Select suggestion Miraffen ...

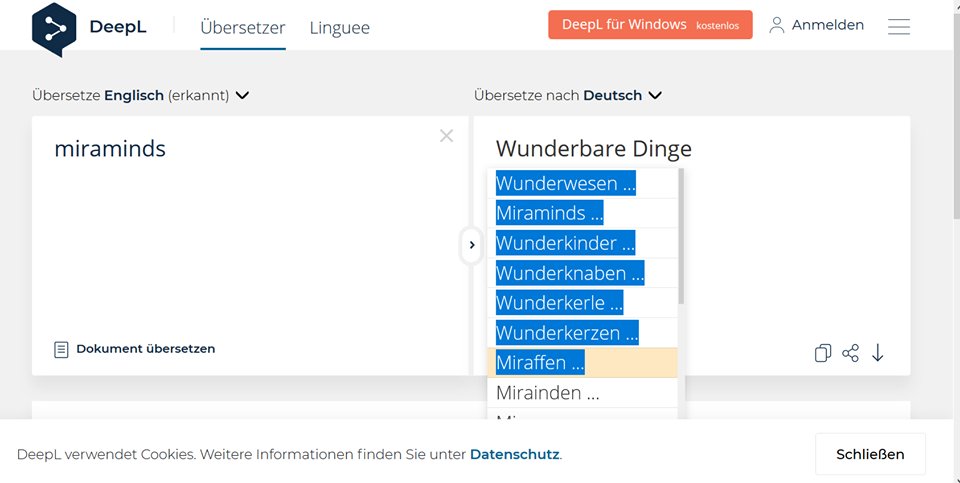[582, 362]
